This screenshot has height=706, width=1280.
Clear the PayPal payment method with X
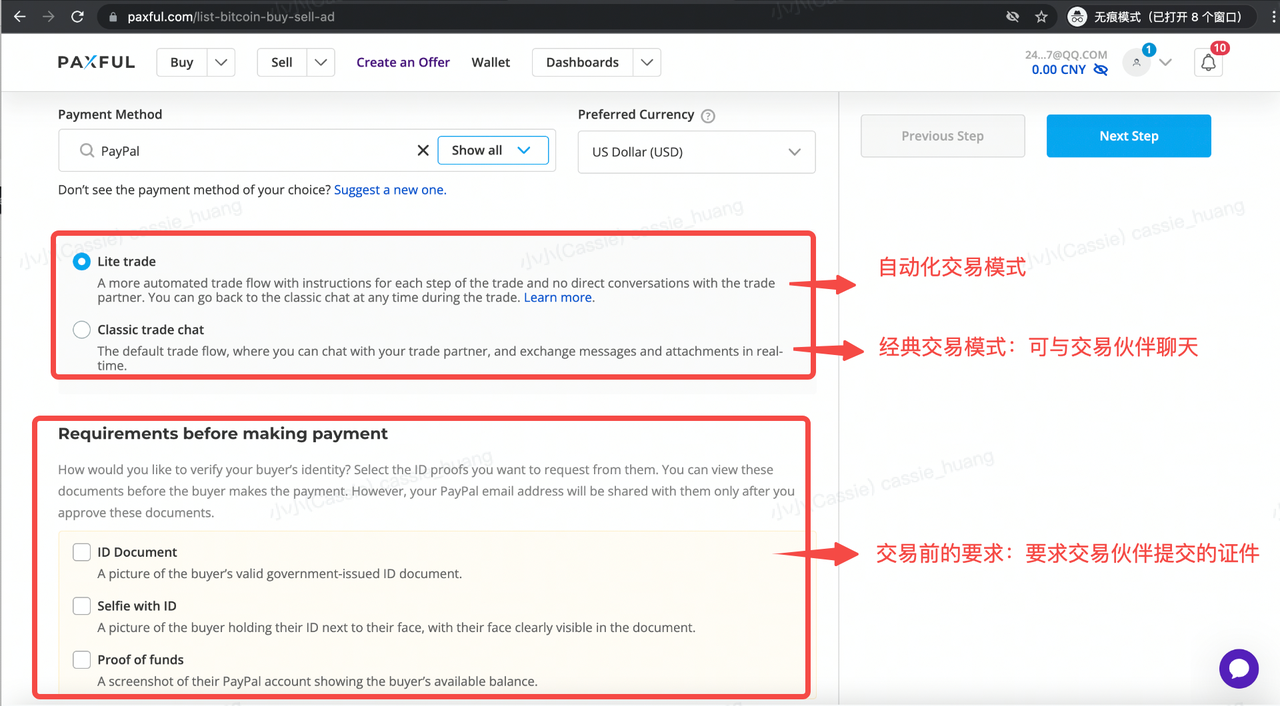[423, 150]
